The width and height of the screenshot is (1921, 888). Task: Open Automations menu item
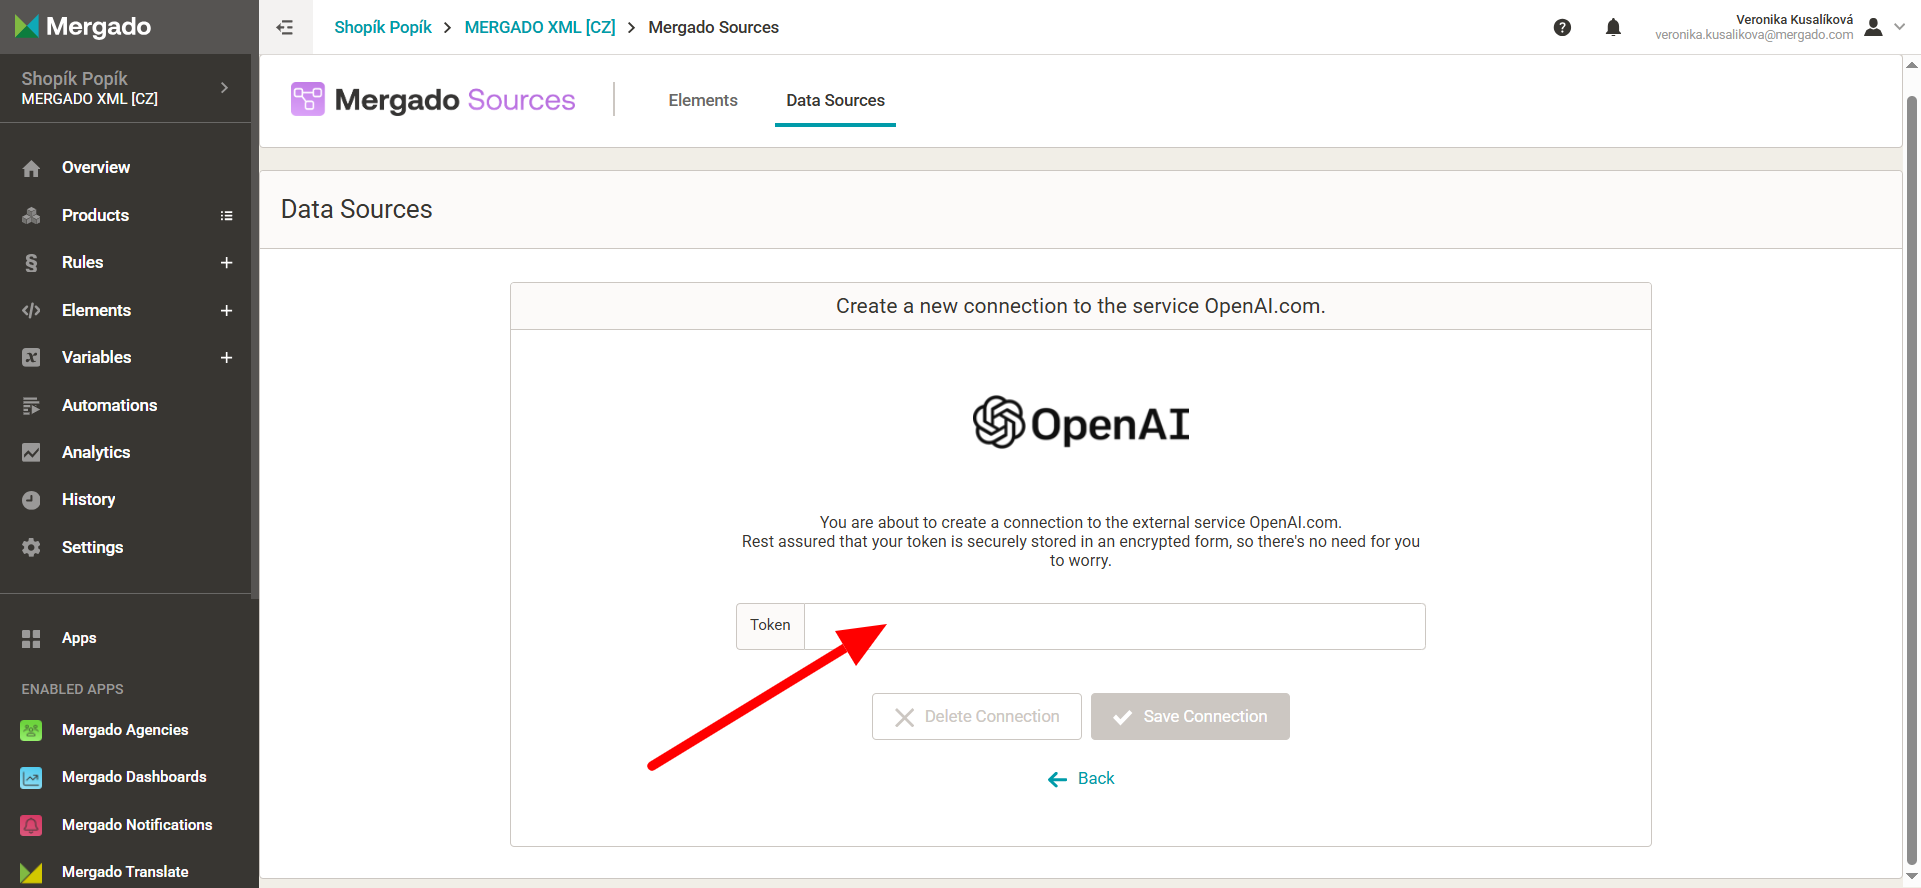pos(109,405)
